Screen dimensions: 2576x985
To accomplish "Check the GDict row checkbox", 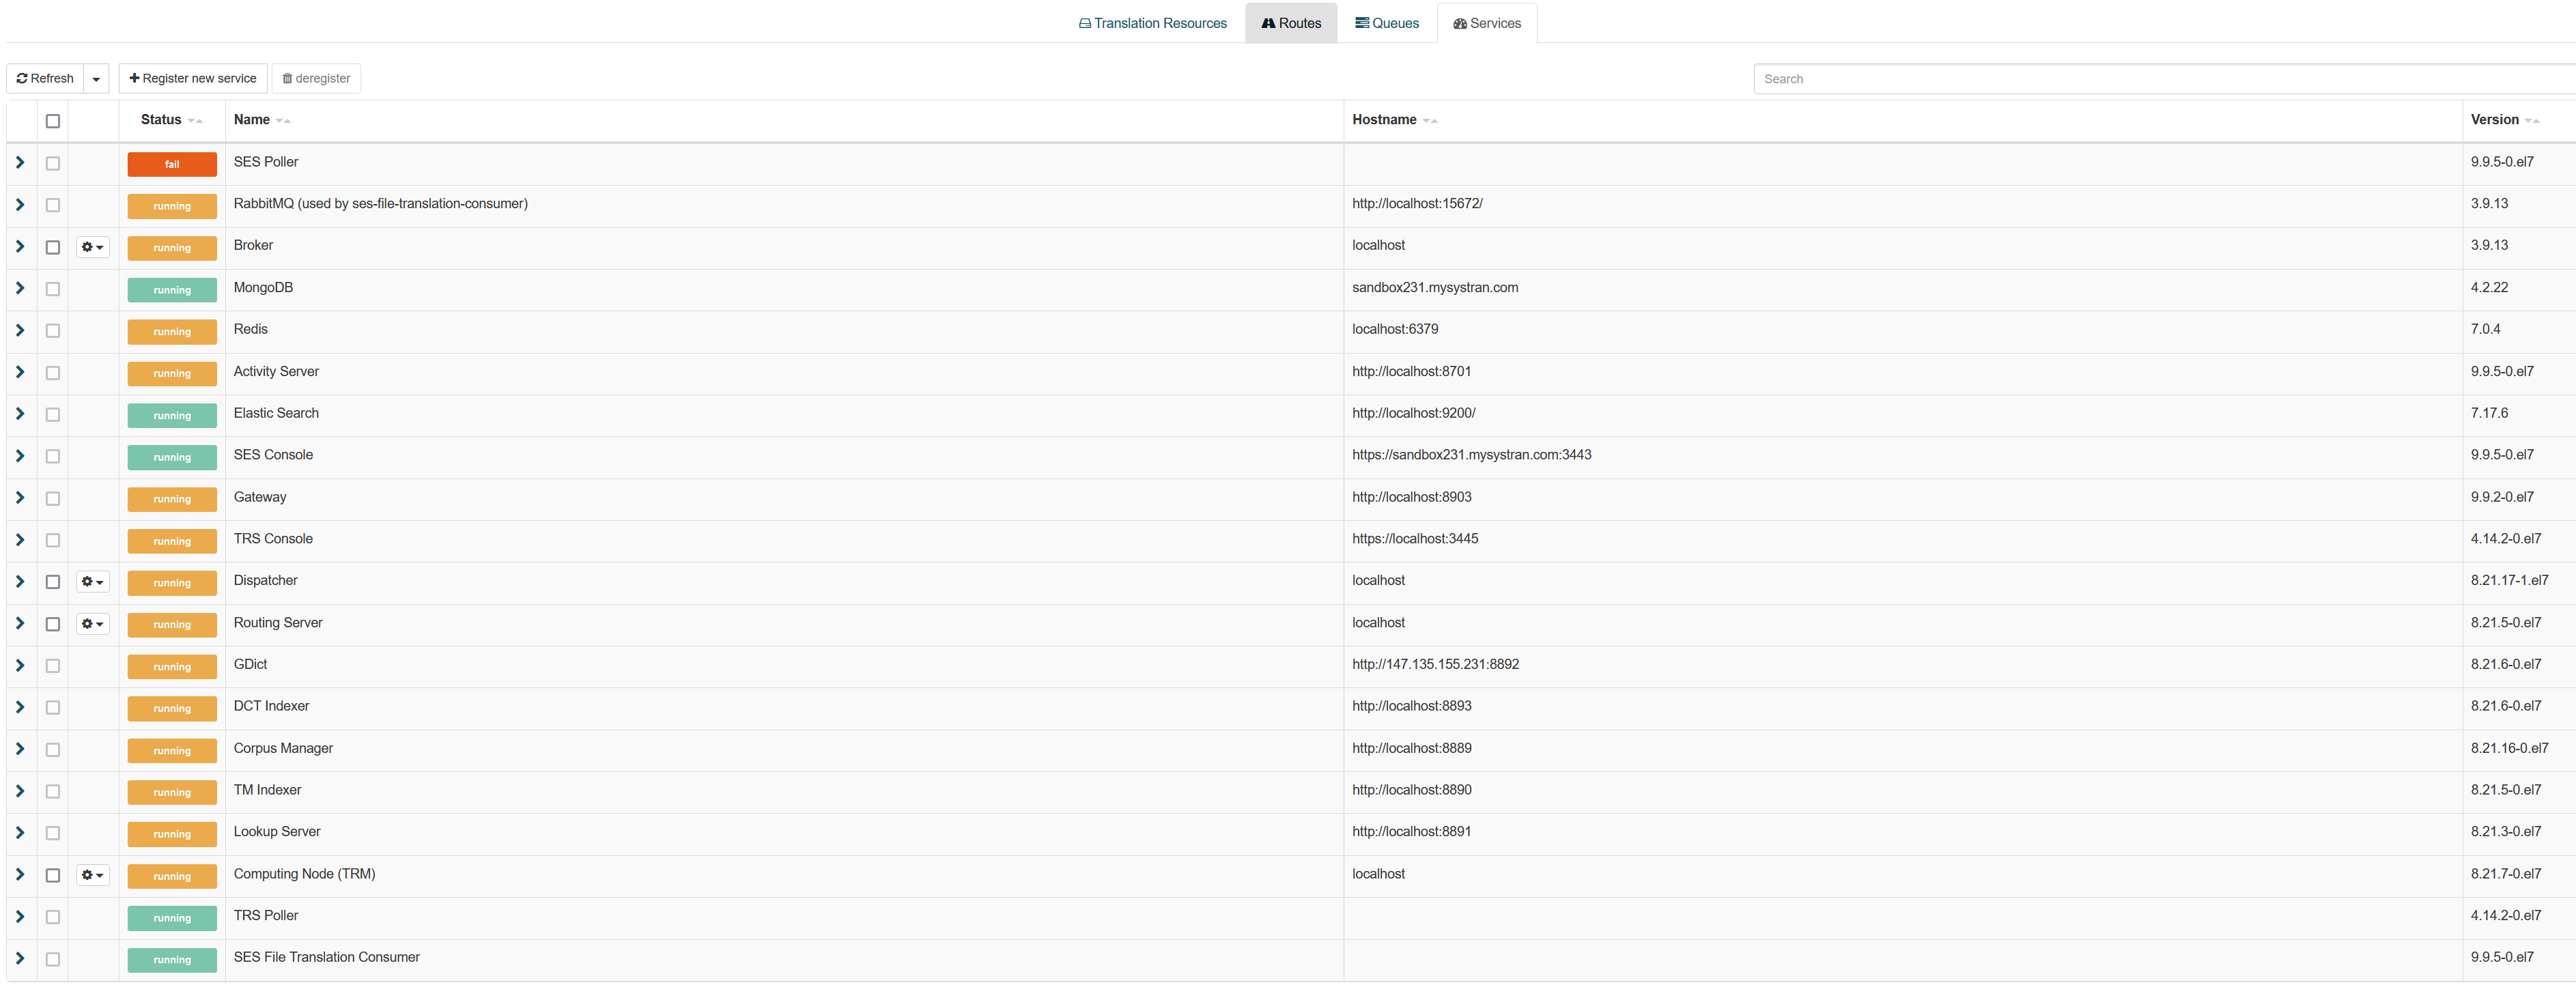I will (53, 666).
